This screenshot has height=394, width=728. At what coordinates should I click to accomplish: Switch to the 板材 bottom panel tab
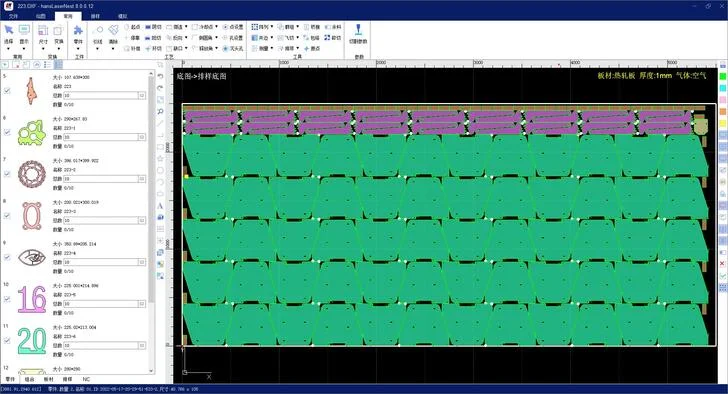click(49, 380)
